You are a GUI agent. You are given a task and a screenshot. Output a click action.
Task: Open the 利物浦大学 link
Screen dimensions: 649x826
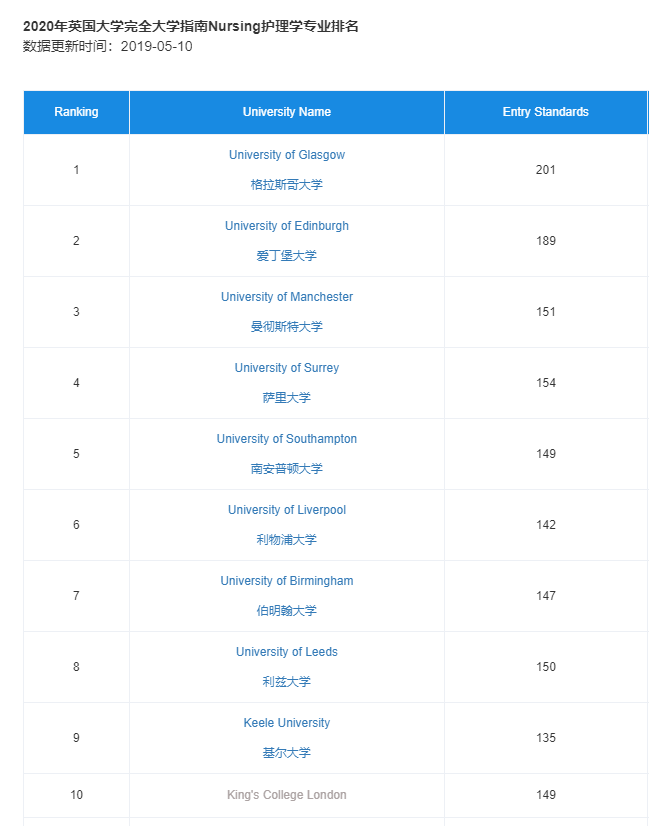pos(287,540)
